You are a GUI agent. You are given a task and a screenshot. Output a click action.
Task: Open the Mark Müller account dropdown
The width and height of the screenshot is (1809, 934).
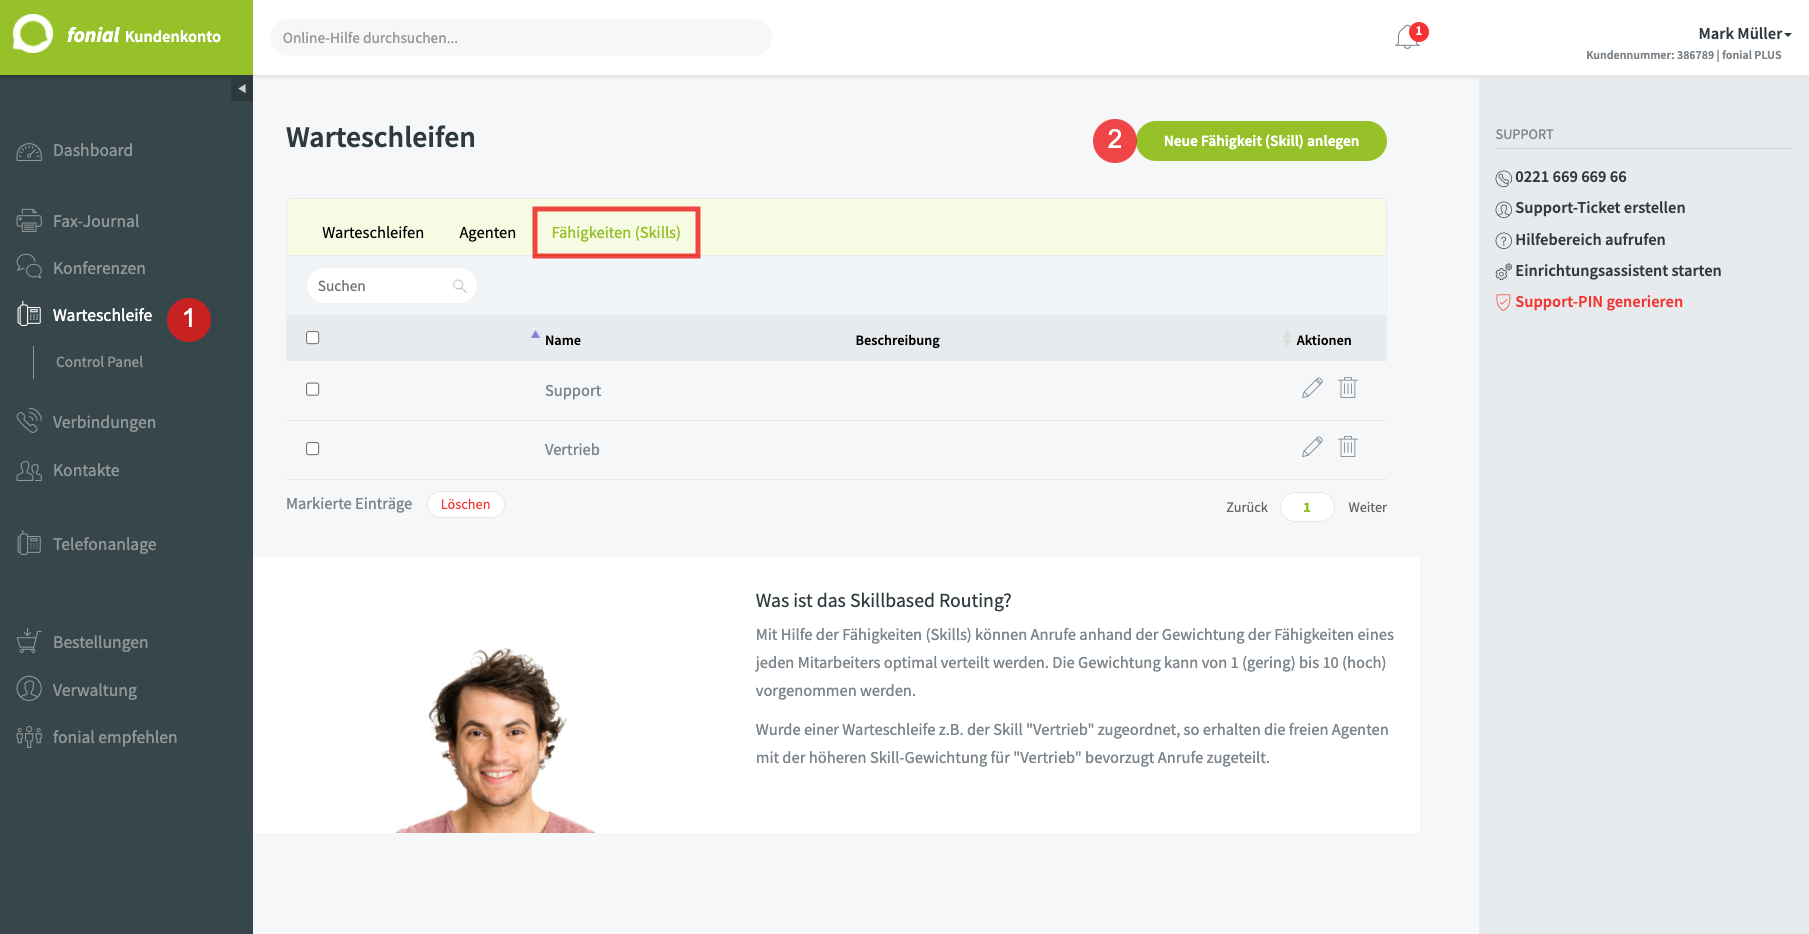click(1745, 34)
